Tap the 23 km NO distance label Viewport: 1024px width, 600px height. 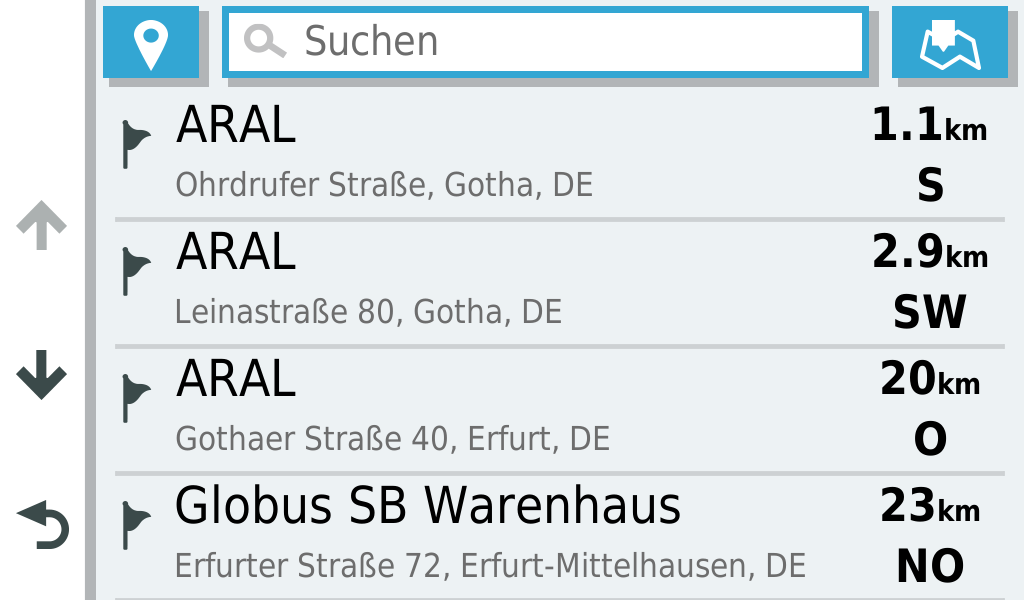[929, 536]
